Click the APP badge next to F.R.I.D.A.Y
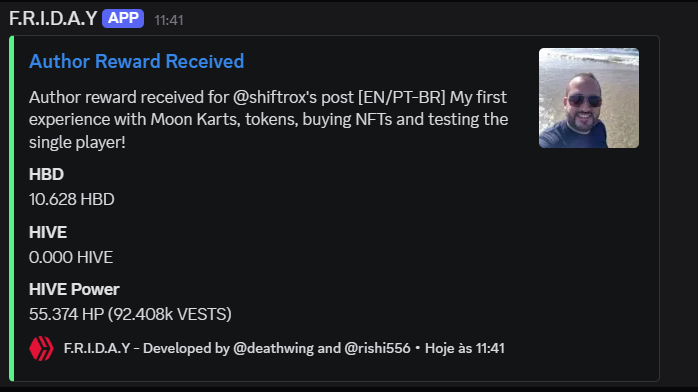 click(x=123, y=19)
